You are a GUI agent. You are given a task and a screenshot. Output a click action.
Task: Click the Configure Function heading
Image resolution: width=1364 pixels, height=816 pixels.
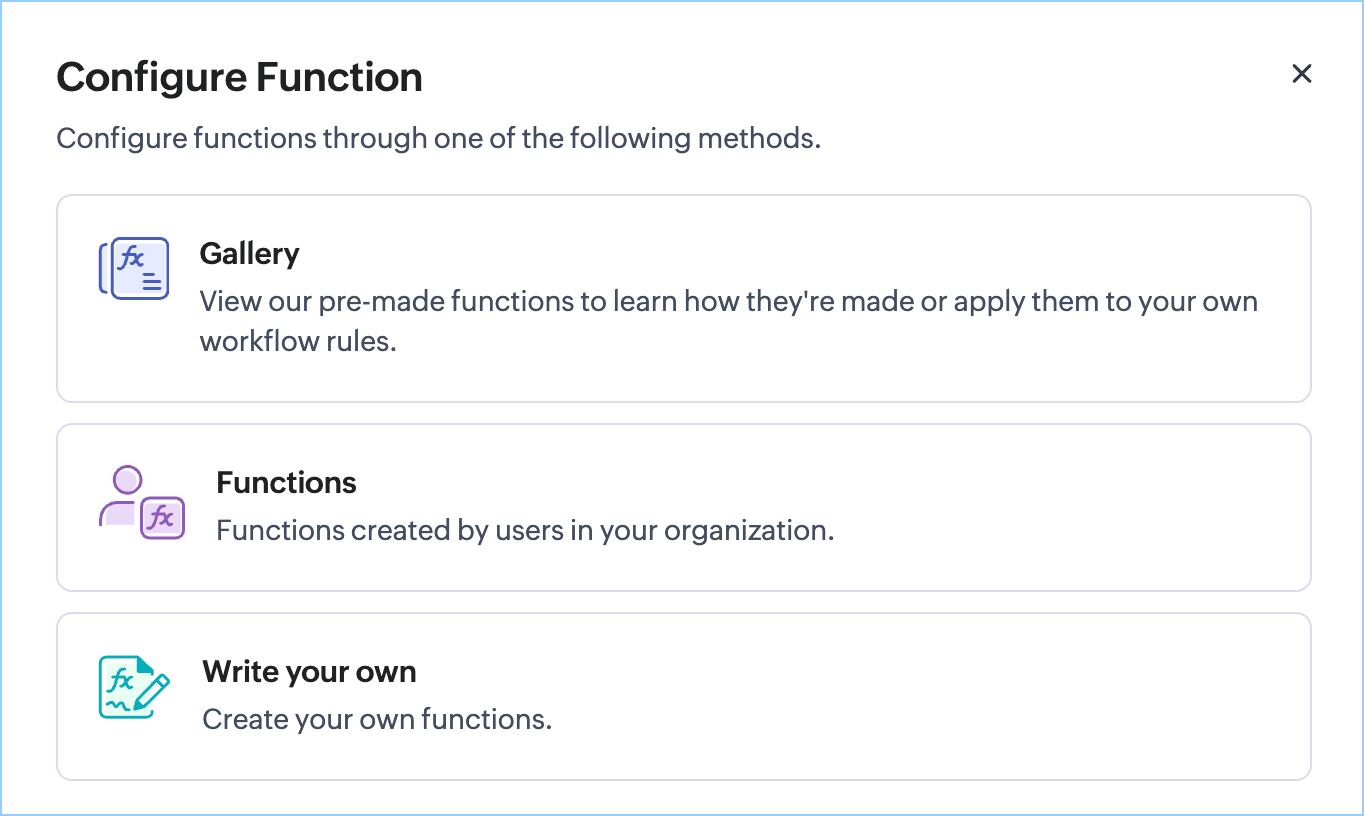click(x=239, y=77)
